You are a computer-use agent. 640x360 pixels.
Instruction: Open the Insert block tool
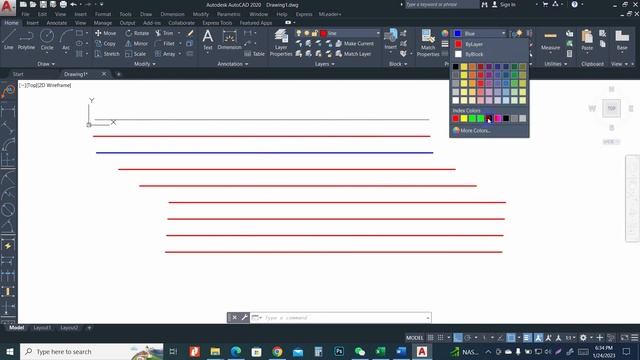391,40
